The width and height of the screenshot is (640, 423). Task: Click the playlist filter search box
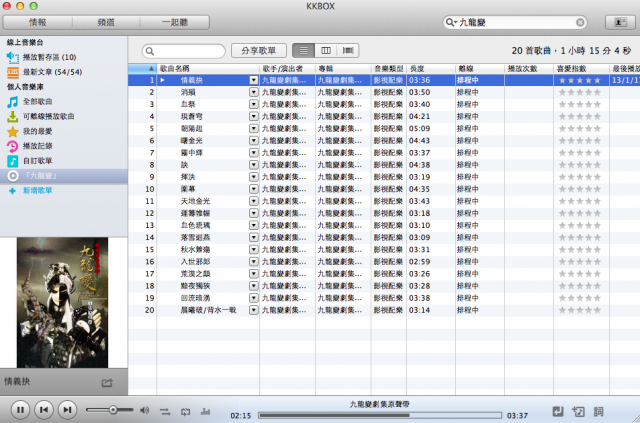click(184, 51)
